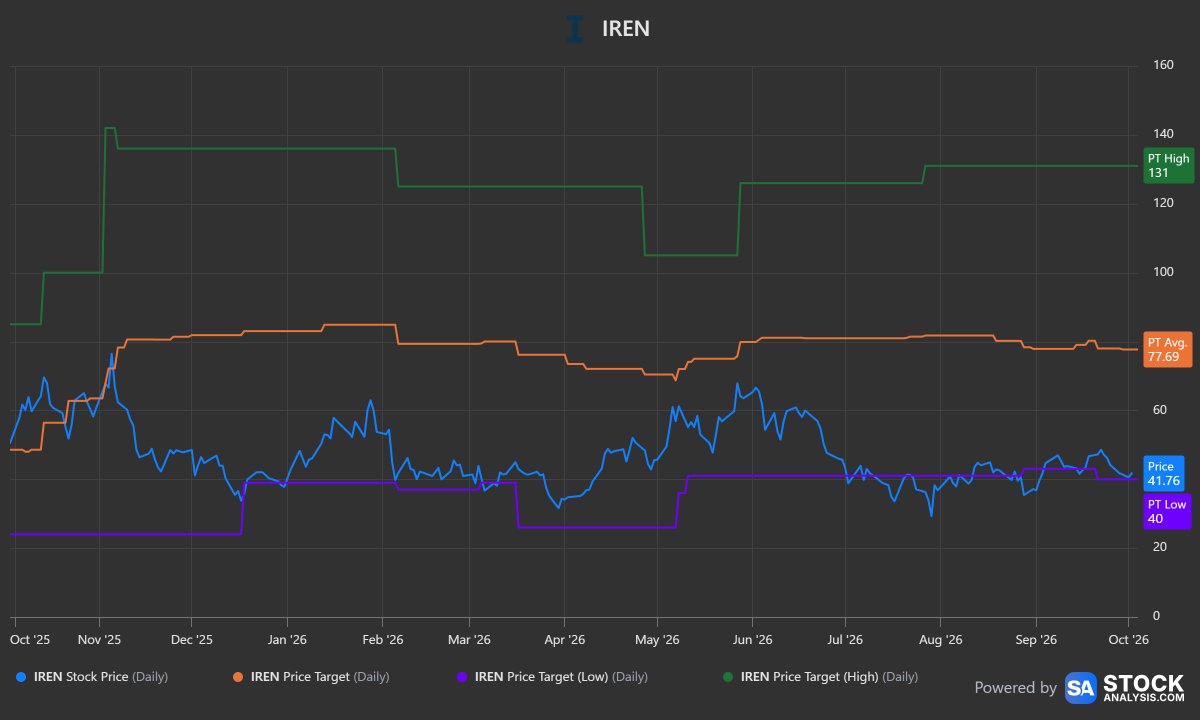Screen dimensions: 1200x720
Task: Click the 60 y-axis value
Action: coord(1160,410)
